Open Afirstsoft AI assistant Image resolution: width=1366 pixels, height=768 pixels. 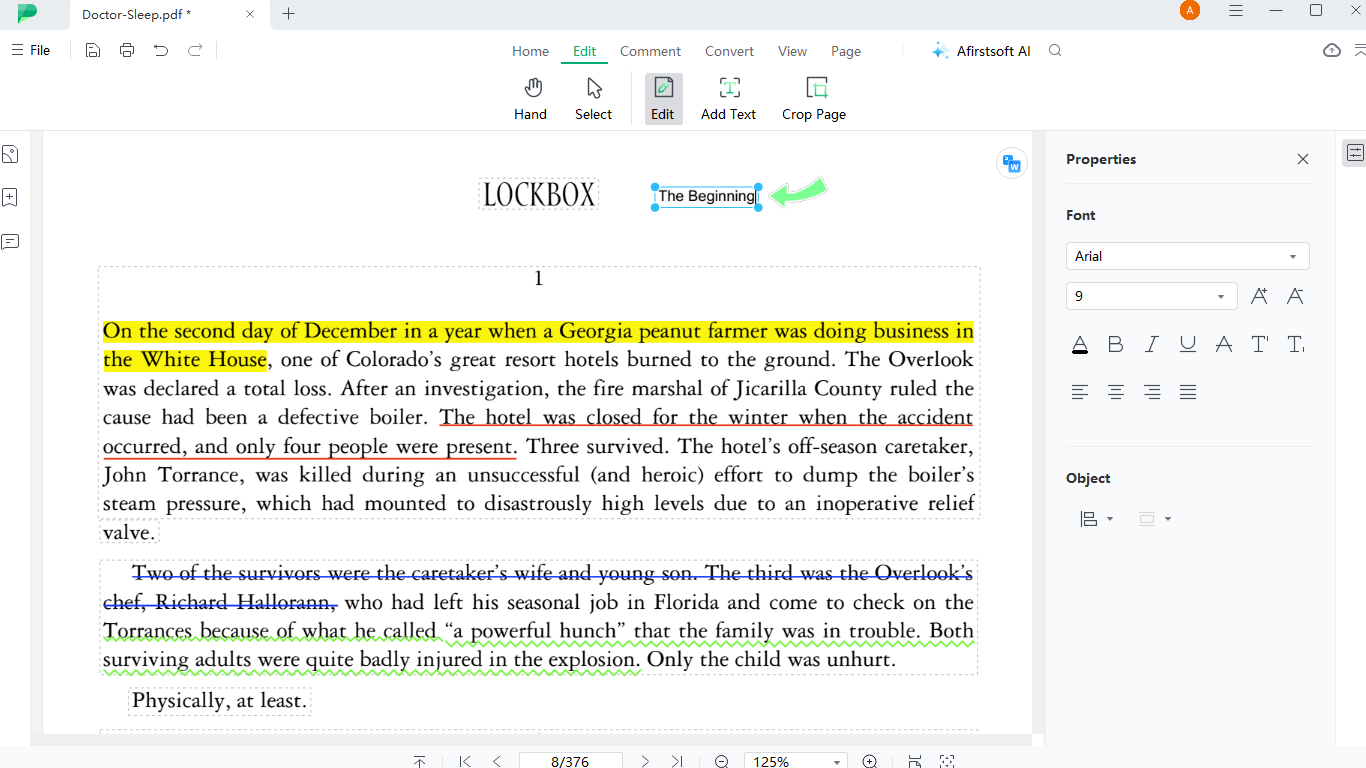tap(981, 51)
